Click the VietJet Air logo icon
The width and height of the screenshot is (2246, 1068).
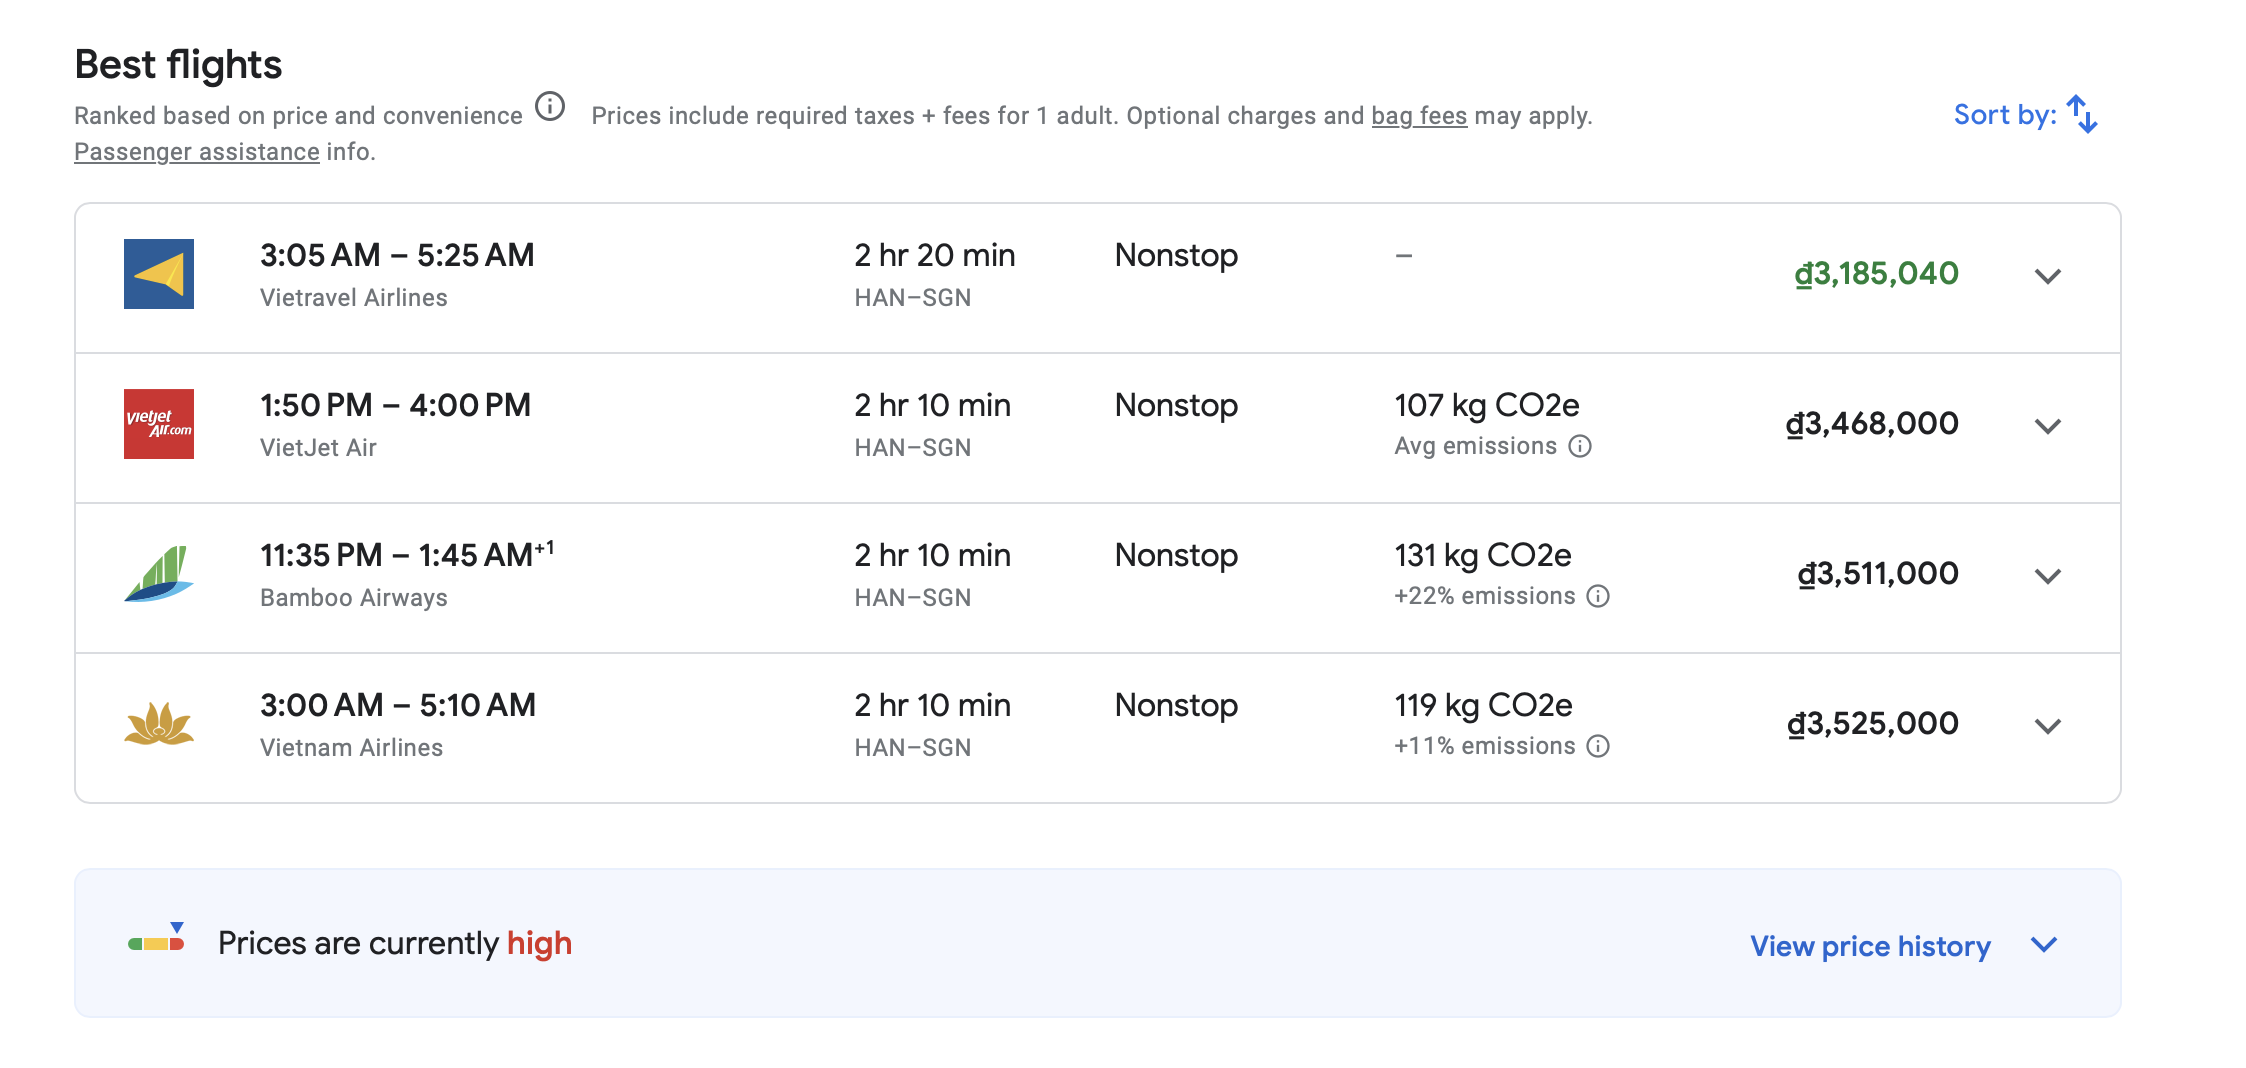(158, 424)
